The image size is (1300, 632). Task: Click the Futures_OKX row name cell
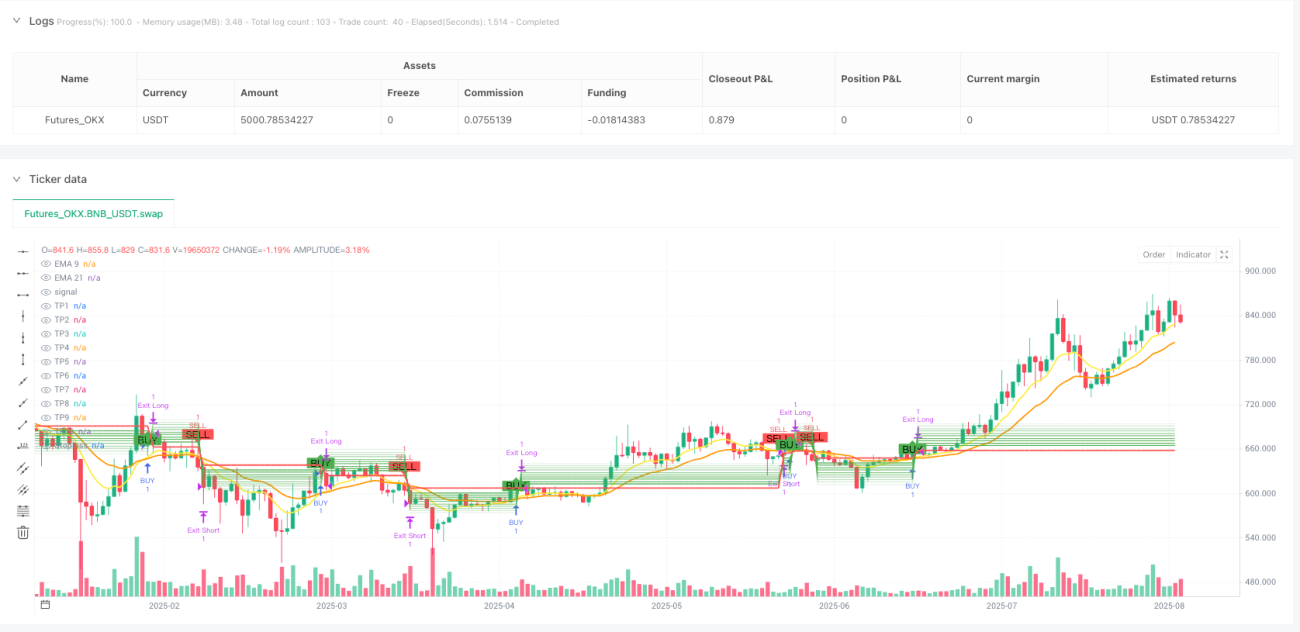tap(74, 120)
